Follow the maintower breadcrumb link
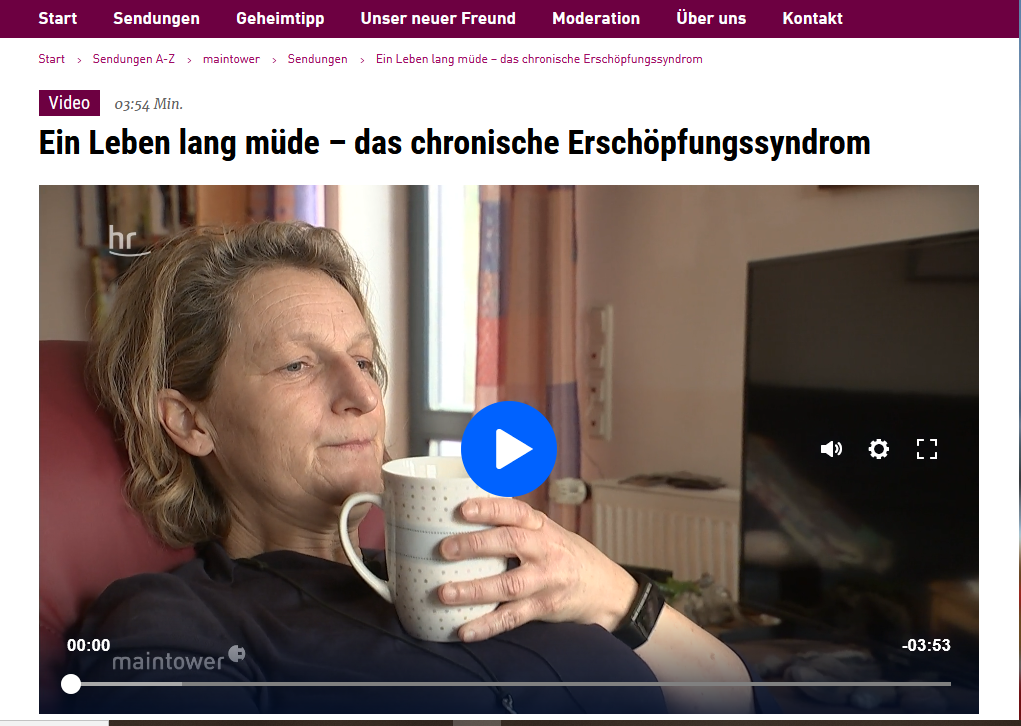Viewport: 1021px width, 726px height. pos(231,59)
